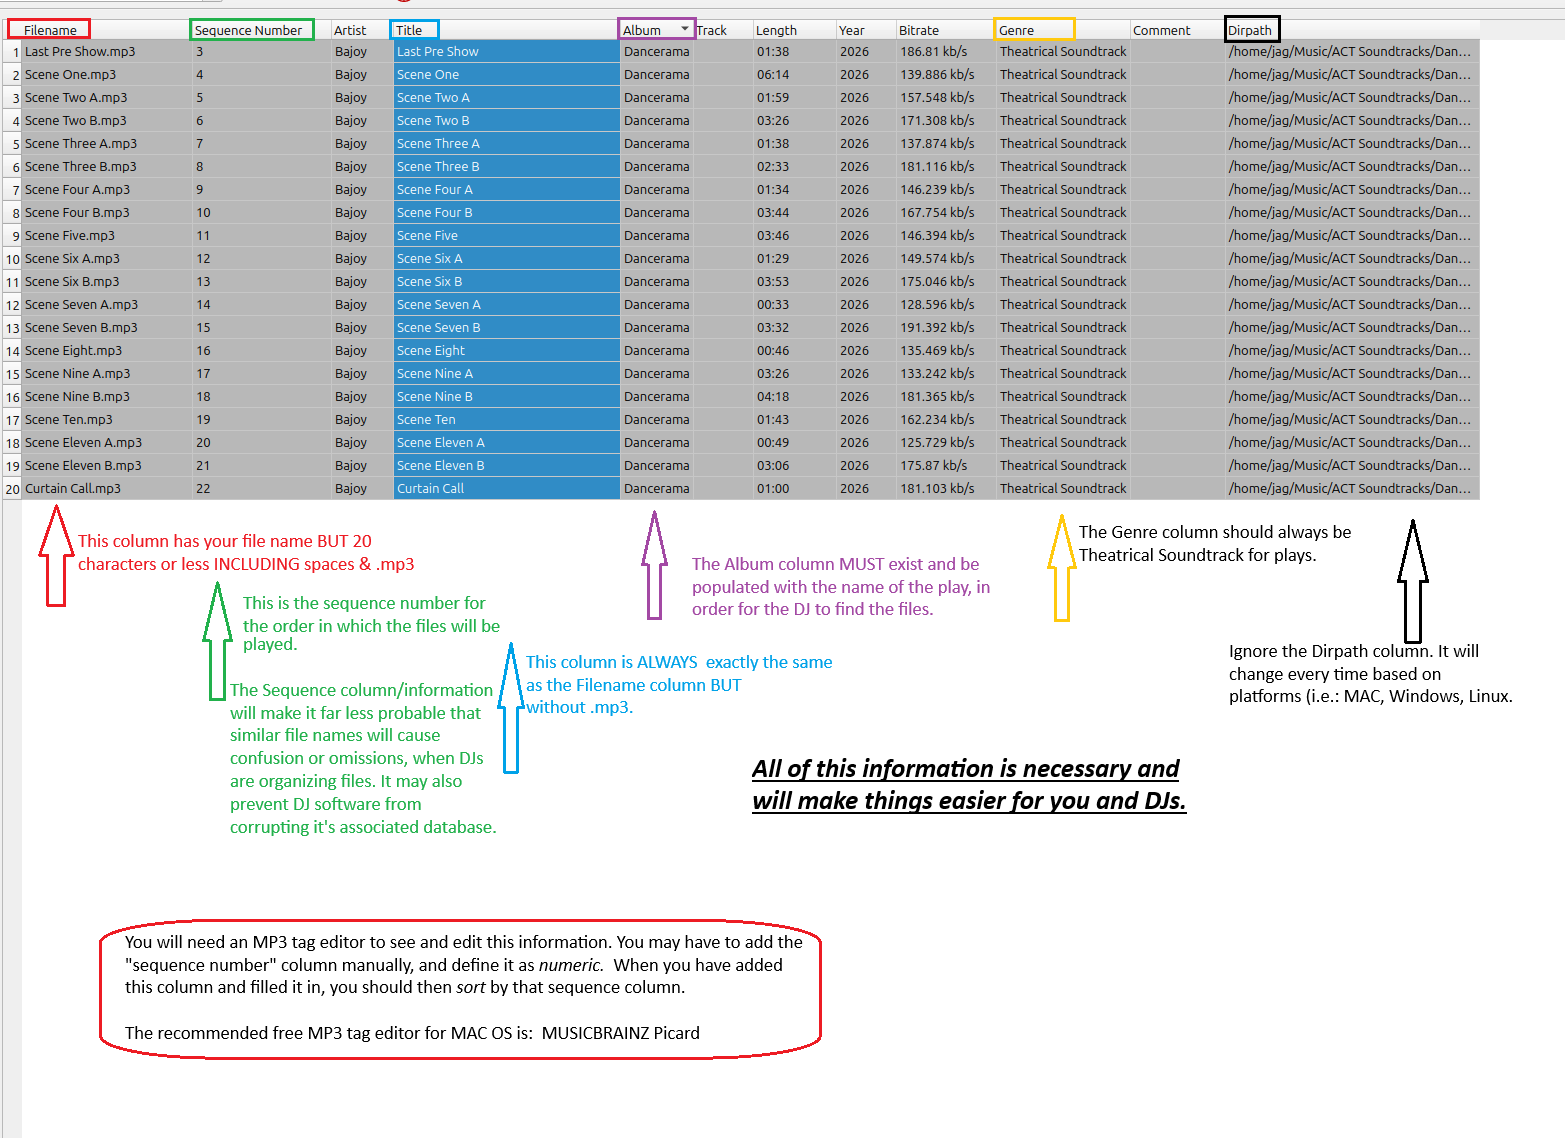This screenshot has height=1138, width=1565.
Task: Click the Title cell 'Scene Seven A'
Action: [x=506, y=304]
